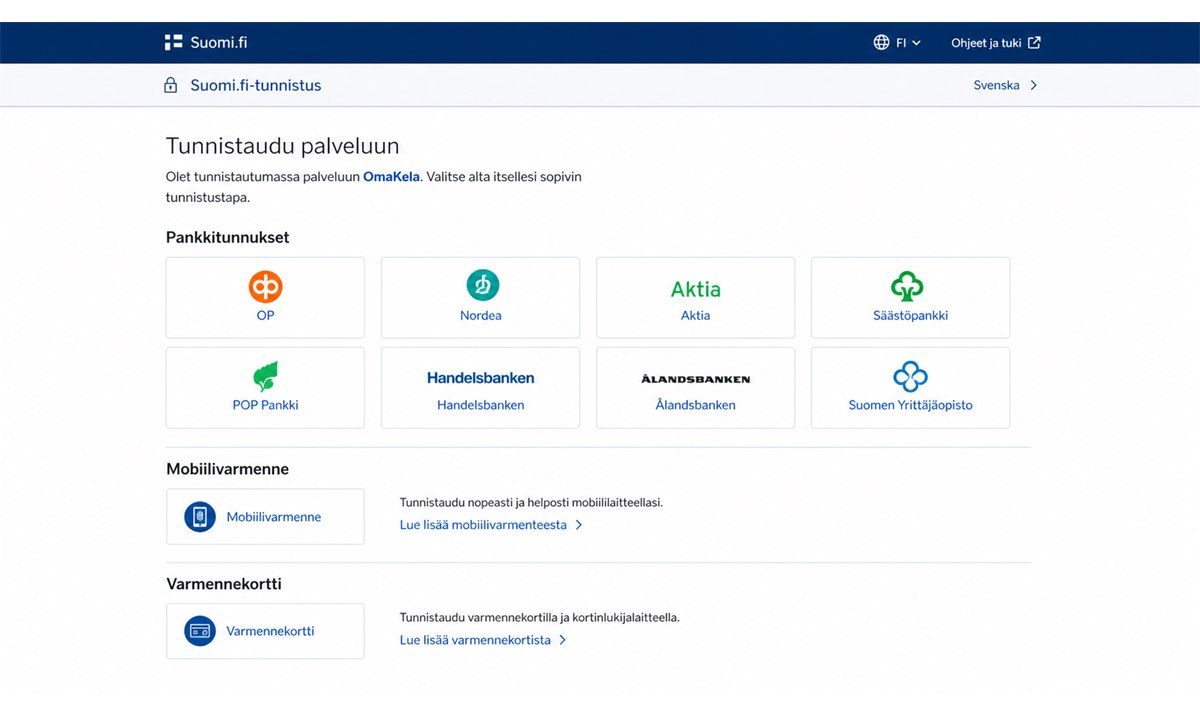Select the Mobiilivarmenne button label

(x=274, y=517)
